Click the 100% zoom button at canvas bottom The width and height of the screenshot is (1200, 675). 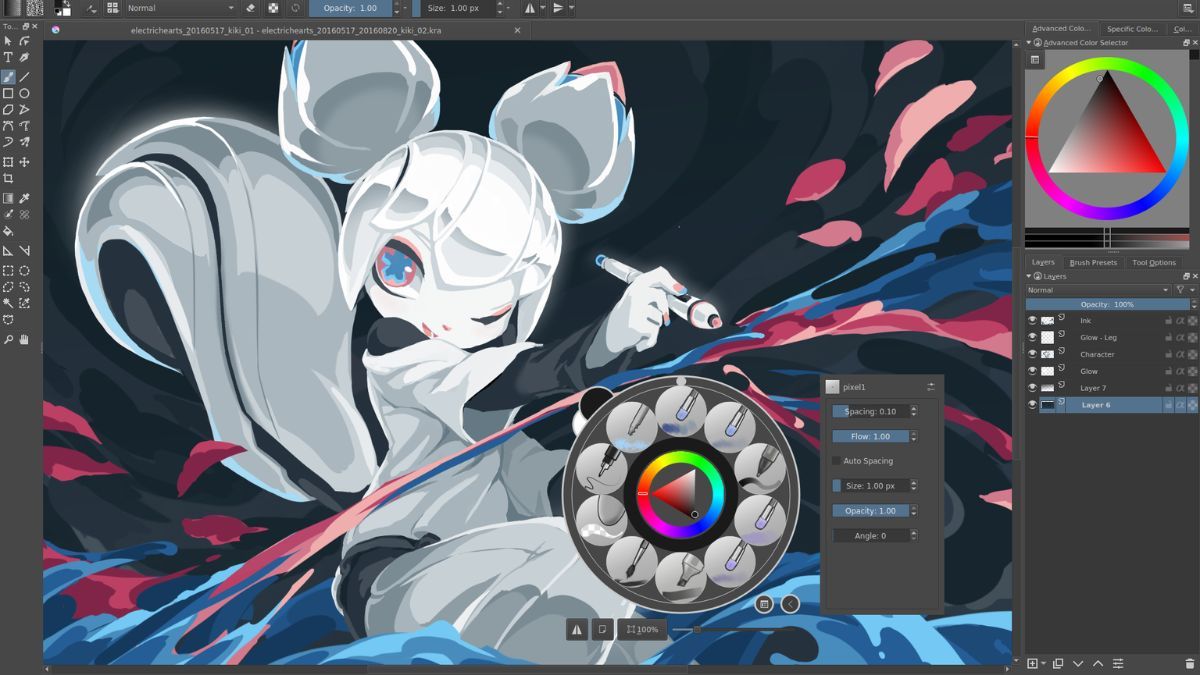click(x=641, y=629)
